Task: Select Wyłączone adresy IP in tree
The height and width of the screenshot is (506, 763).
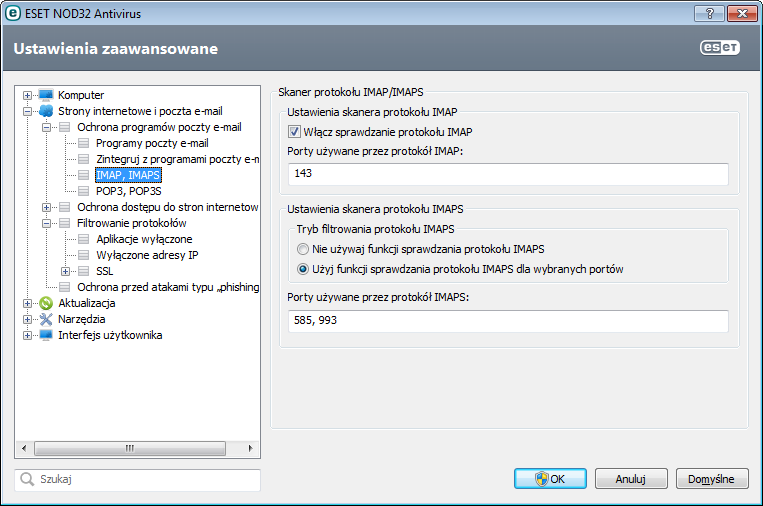Action: (147, 255)
